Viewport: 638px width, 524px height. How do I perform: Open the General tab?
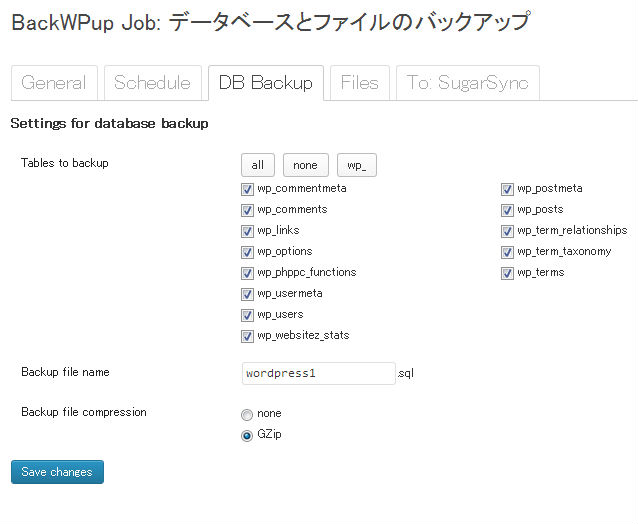pos(54,83)
